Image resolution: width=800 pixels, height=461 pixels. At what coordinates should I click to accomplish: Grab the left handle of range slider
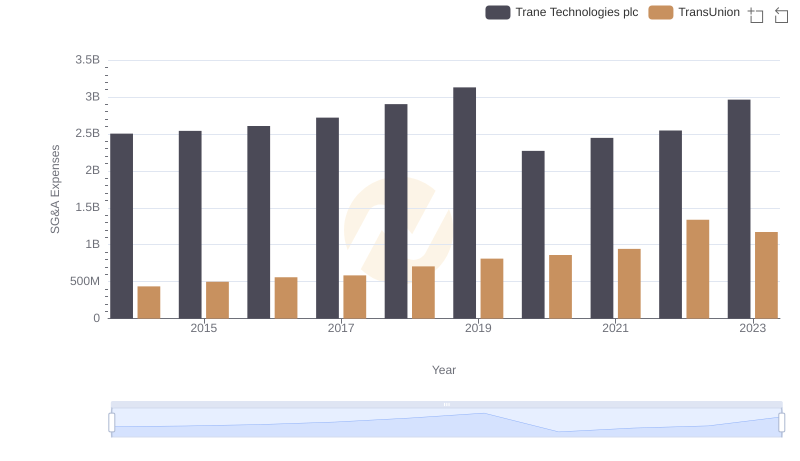point(112,422)
